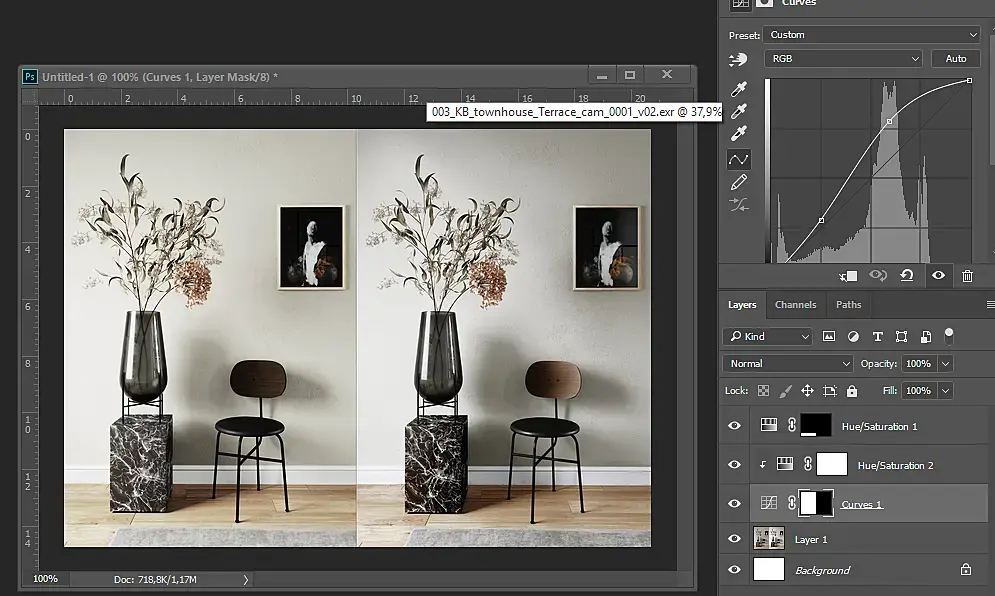Open the Curves Preset dropdown
The height and width of the screenshot is (596, 995).
coord(871,35)
